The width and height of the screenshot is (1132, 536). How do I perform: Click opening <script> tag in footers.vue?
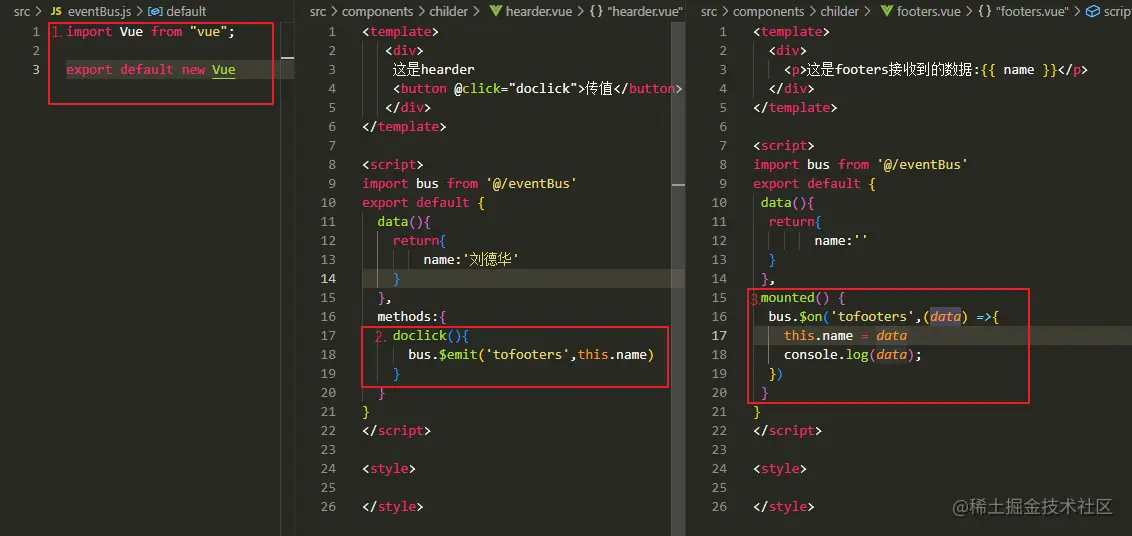pyautogui.click(x=784, y=145)
